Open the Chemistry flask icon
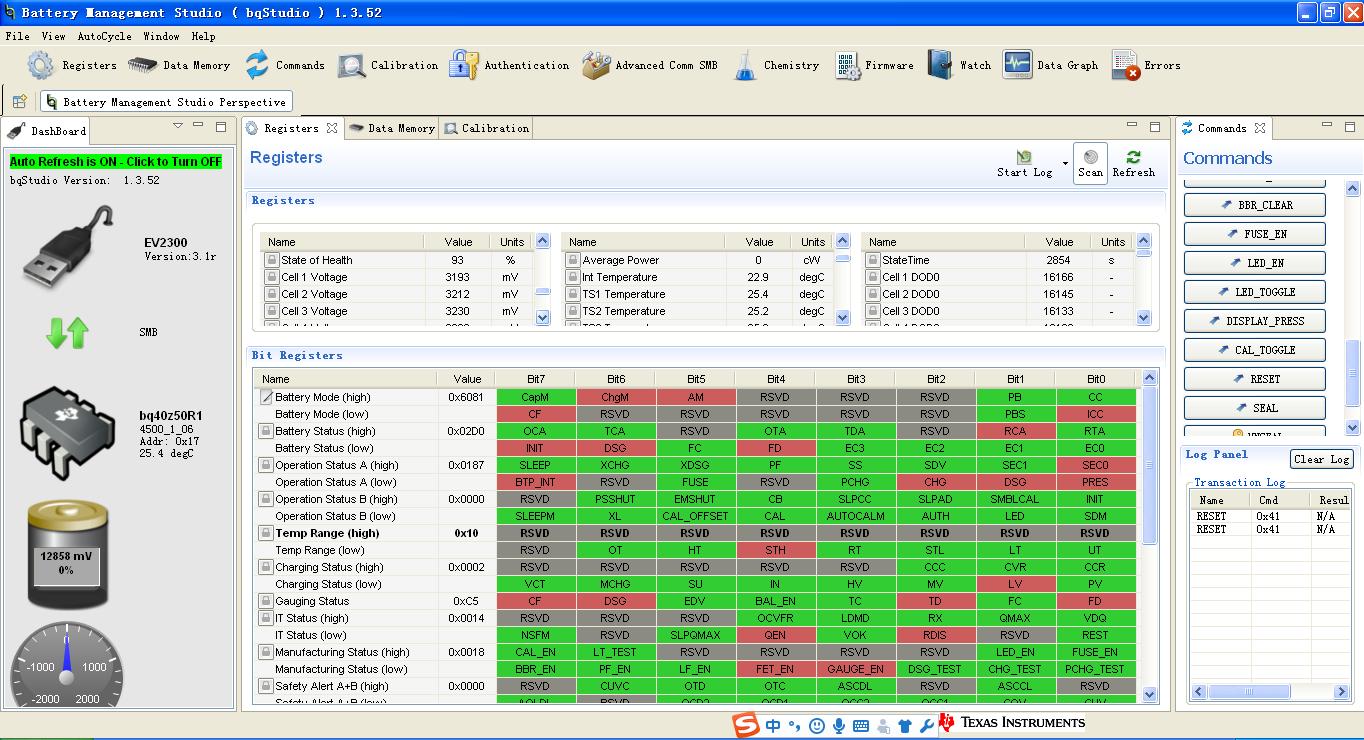Viewport: 1364px width, 740px height. (745, 65)
